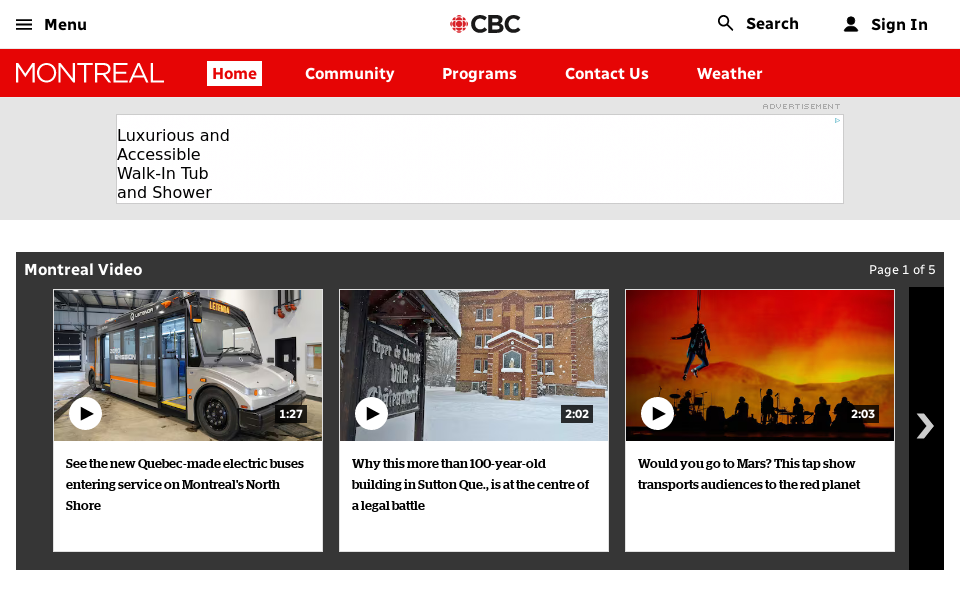Click the MONTREAL wordmark logo
The height and width of the screenshot is (600, 960).
tap(89, 72)
